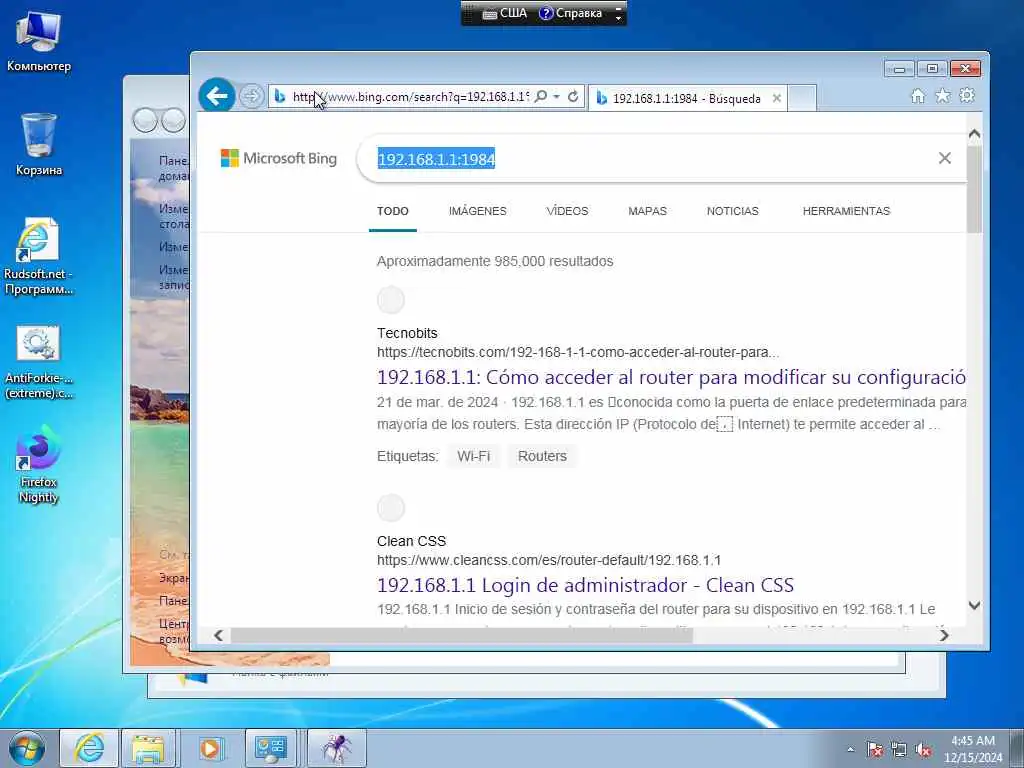Viewport: 1024px width, 768px height.
Task: Open the Tecnobits 'Cómo acceder al router' result
Action: tap(671, 377)
